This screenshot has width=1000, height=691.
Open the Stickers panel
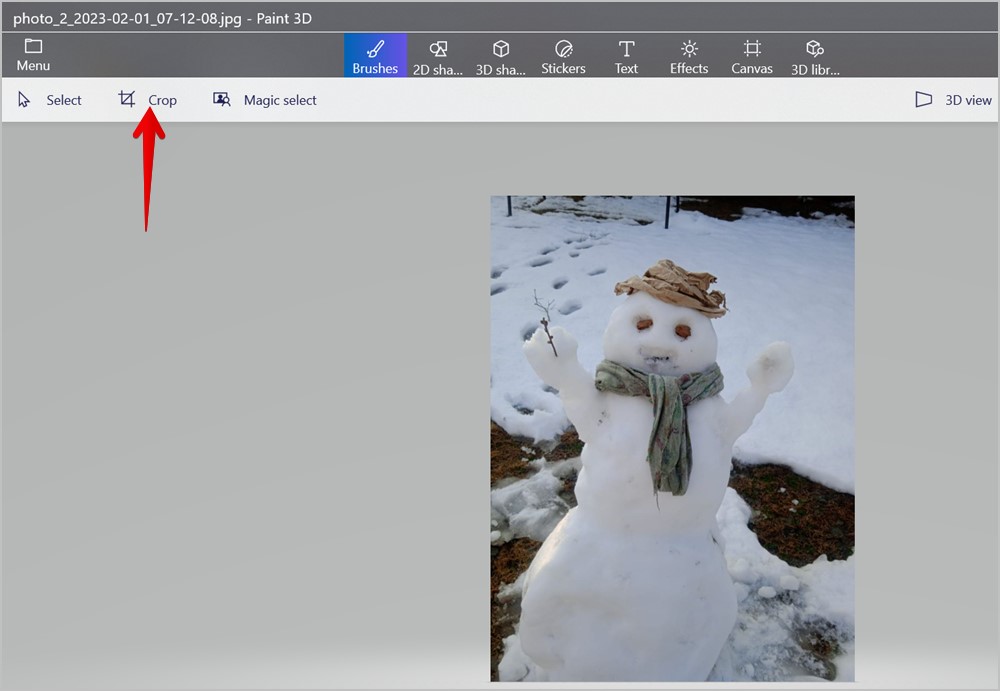tap(563, 56)
